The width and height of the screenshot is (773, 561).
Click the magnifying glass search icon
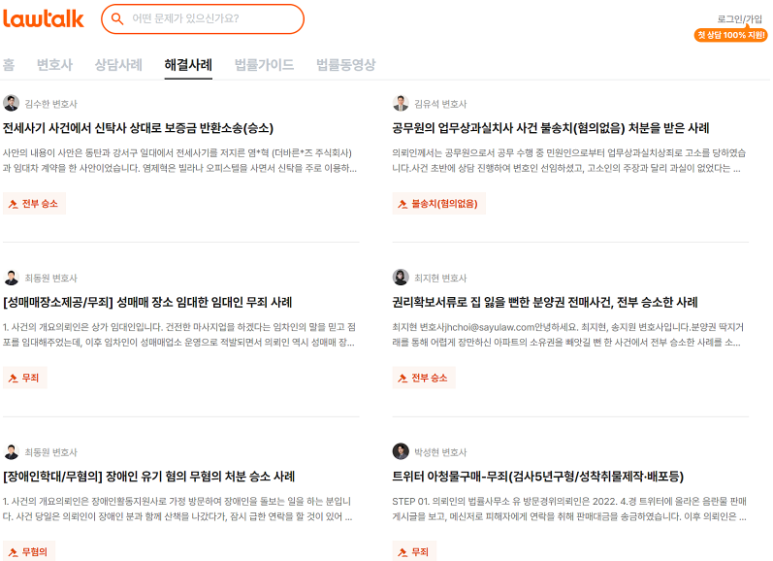click(117, 19)
